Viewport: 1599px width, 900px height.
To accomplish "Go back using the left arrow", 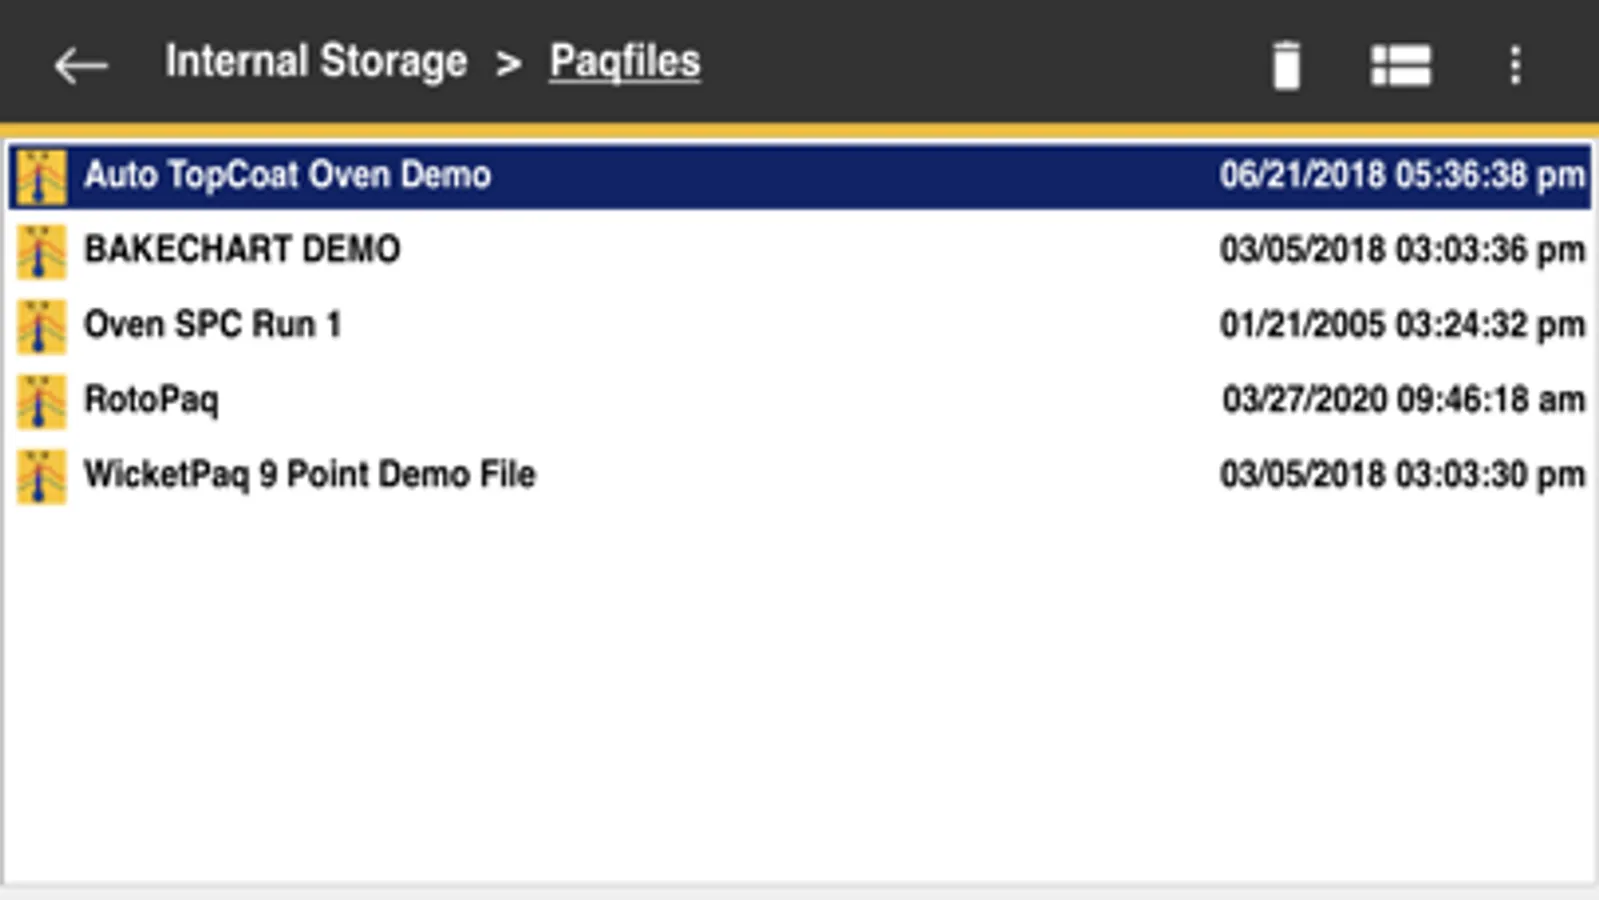I will tap(80, 66).
